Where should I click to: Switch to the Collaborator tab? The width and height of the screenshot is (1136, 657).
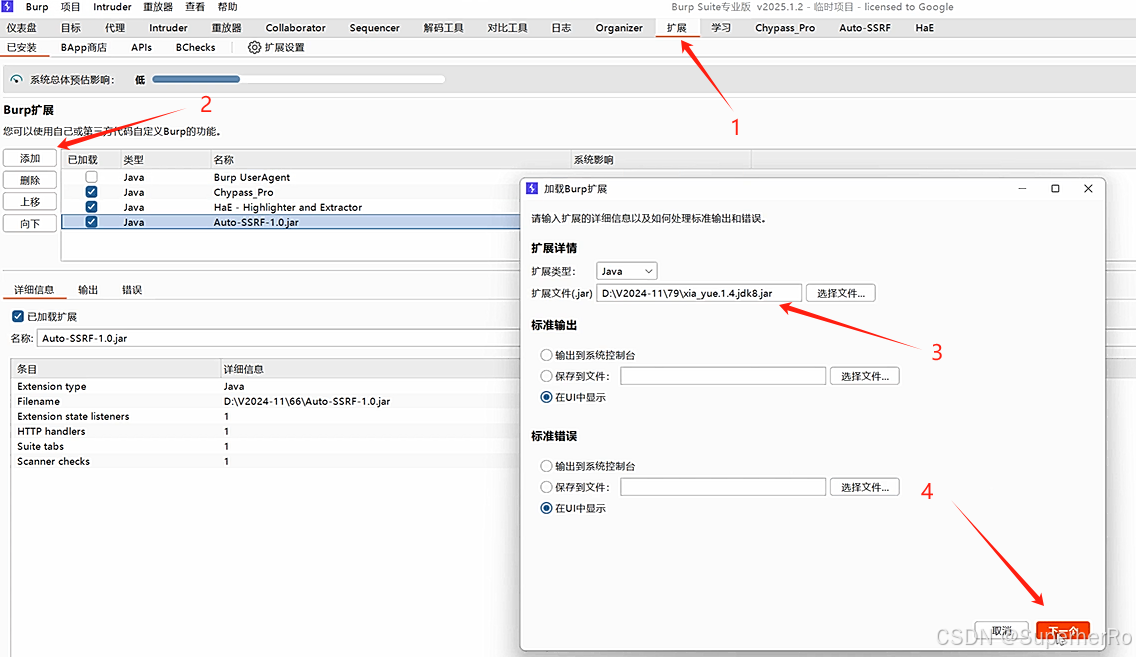[296, 28]
